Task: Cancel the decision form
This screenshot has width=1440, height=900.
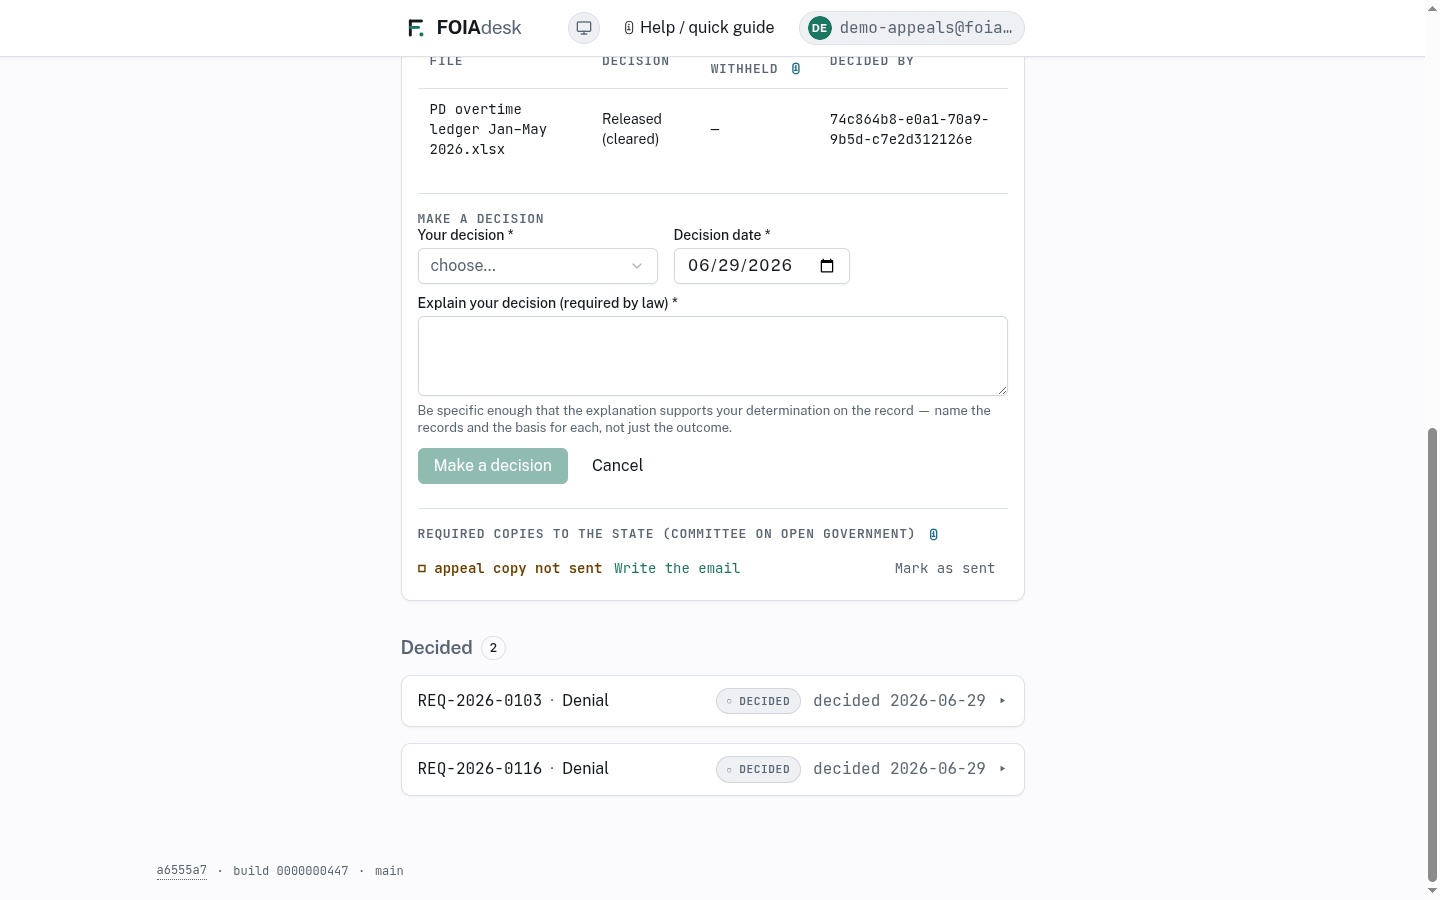Action: (x=618, y=466)
